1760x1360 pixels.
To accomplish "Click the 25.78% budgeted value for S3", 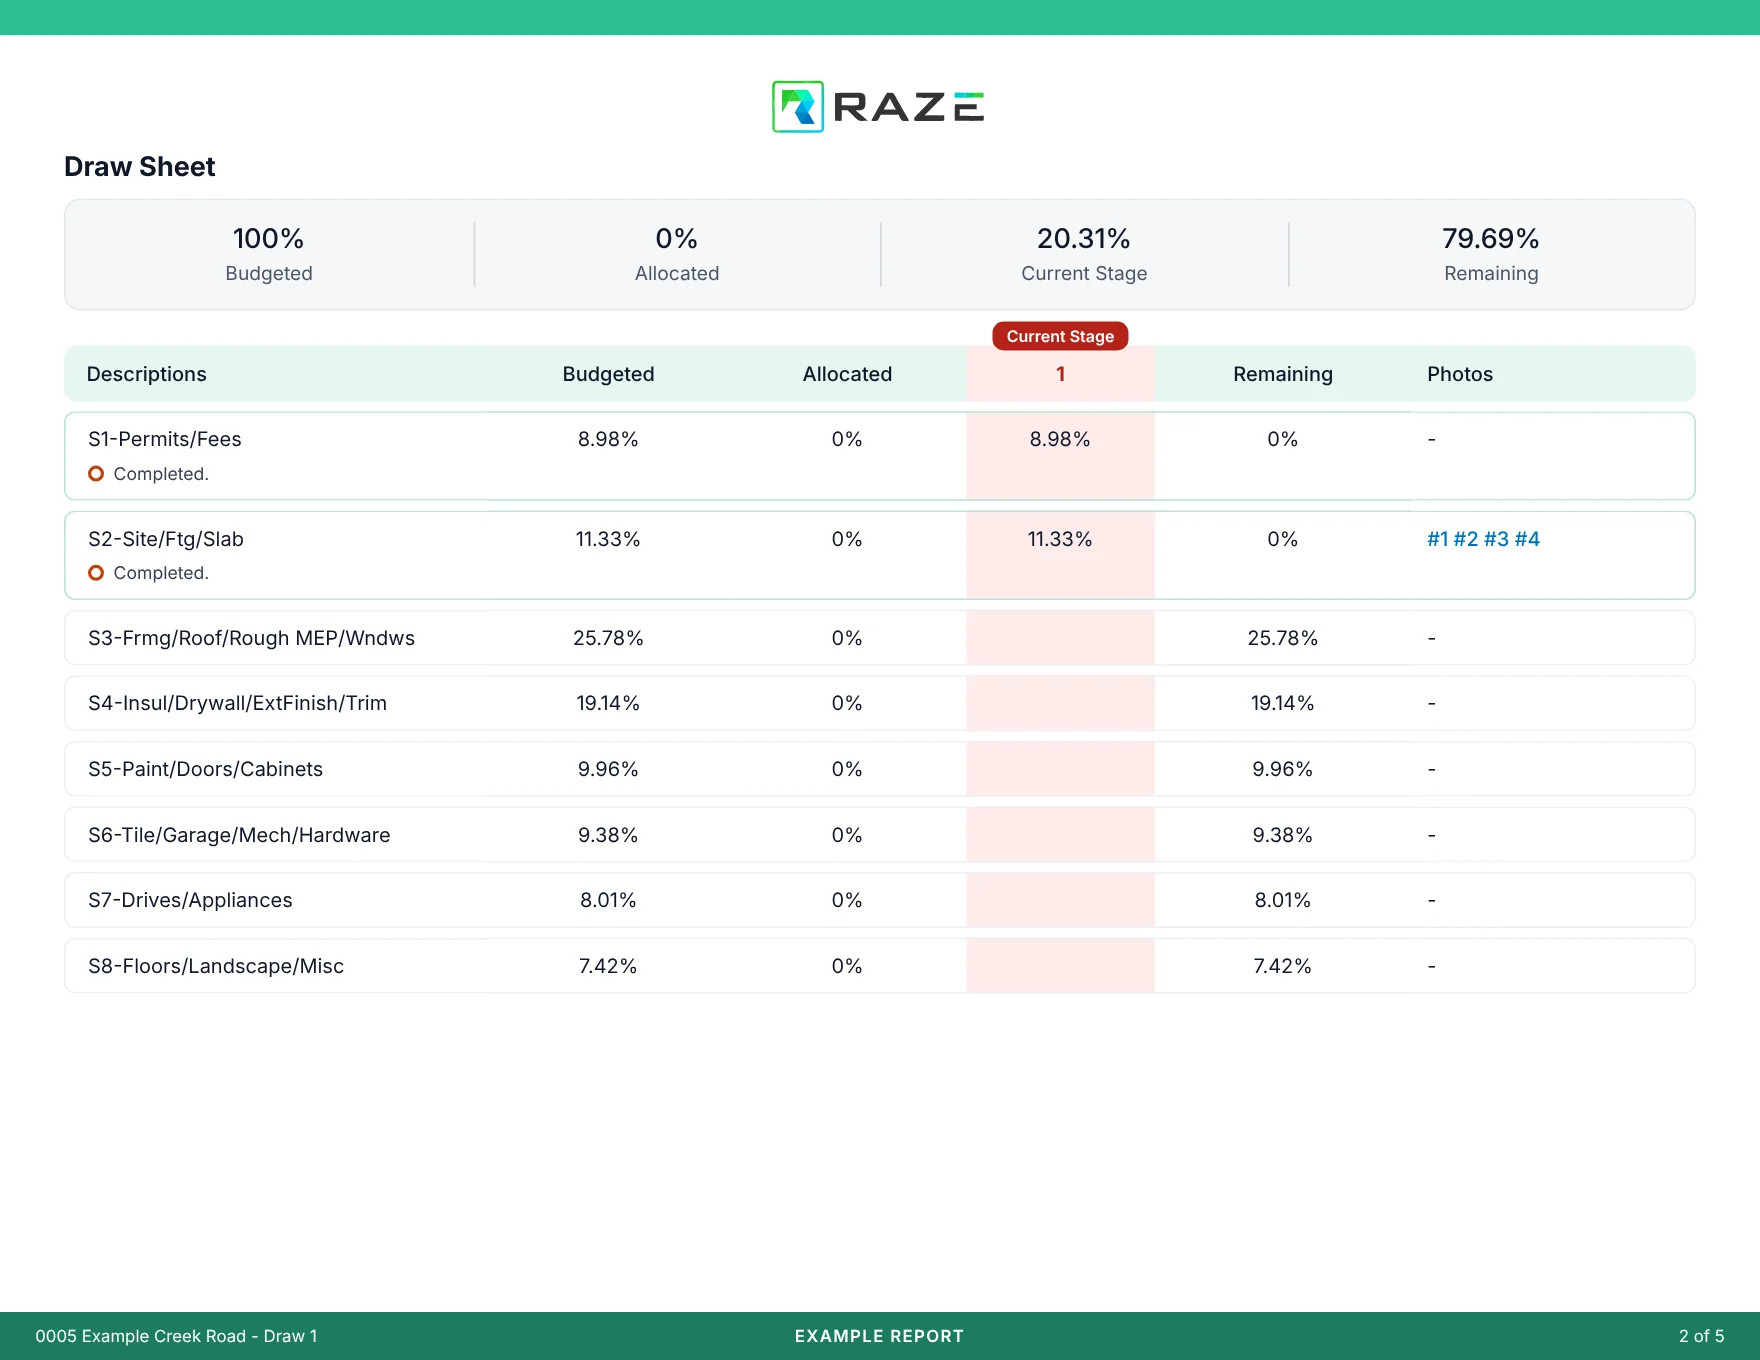I will click(608, 638).
